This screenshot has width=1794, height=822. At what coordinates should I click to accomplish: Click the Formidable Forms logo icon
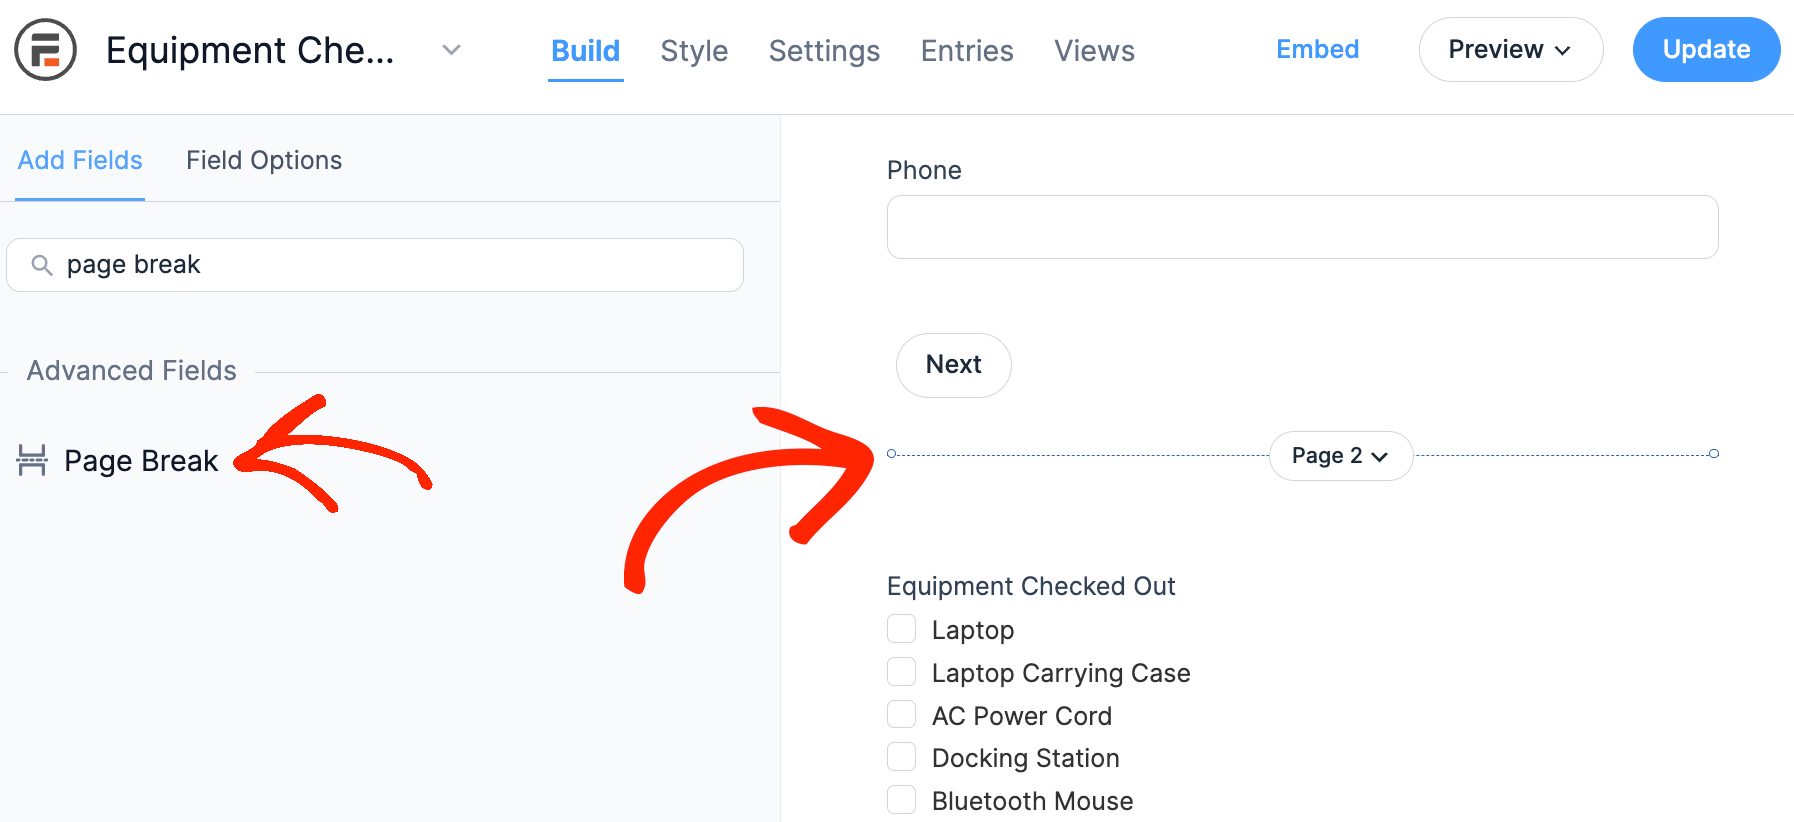[46, 50]
